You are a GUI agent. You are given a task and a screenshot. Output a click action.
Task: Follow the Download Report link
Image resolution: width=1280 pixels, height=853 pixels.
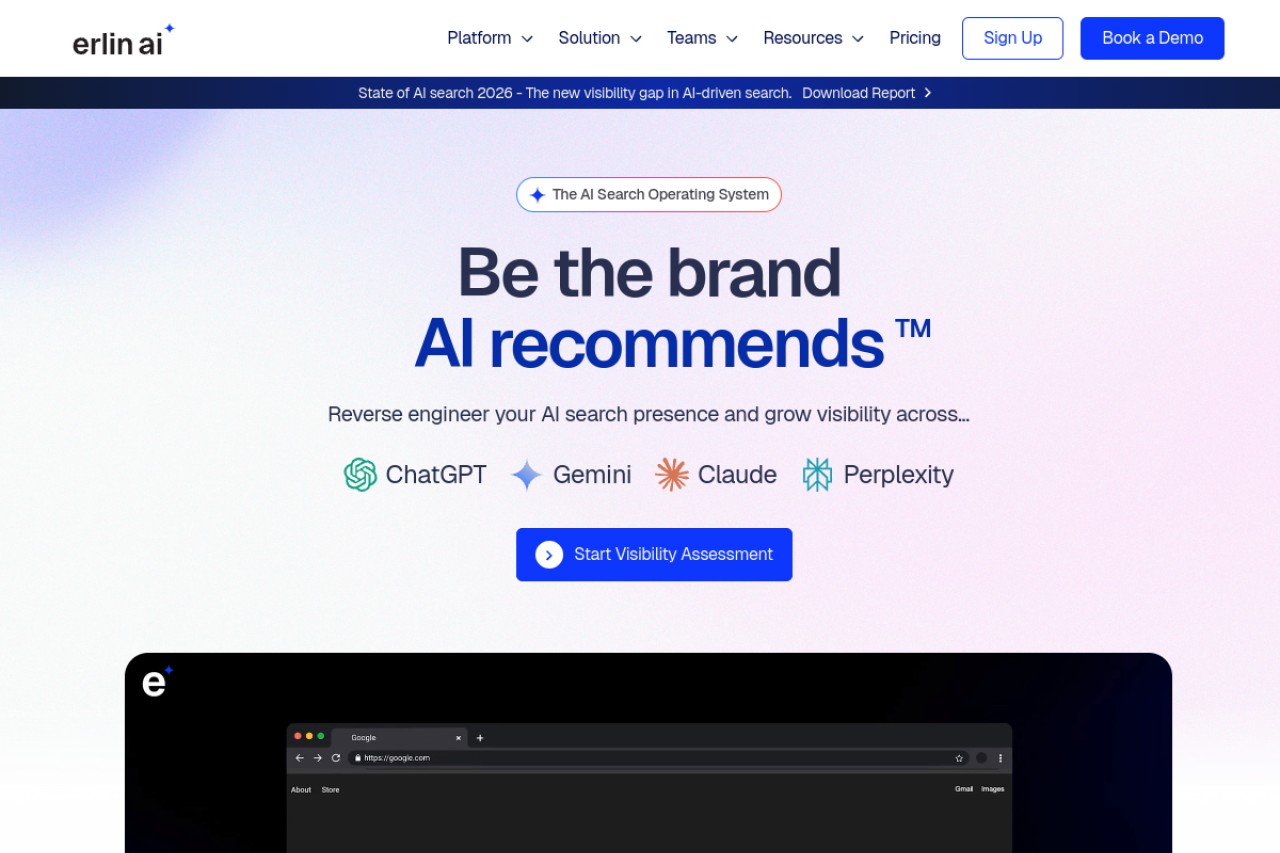867,93
